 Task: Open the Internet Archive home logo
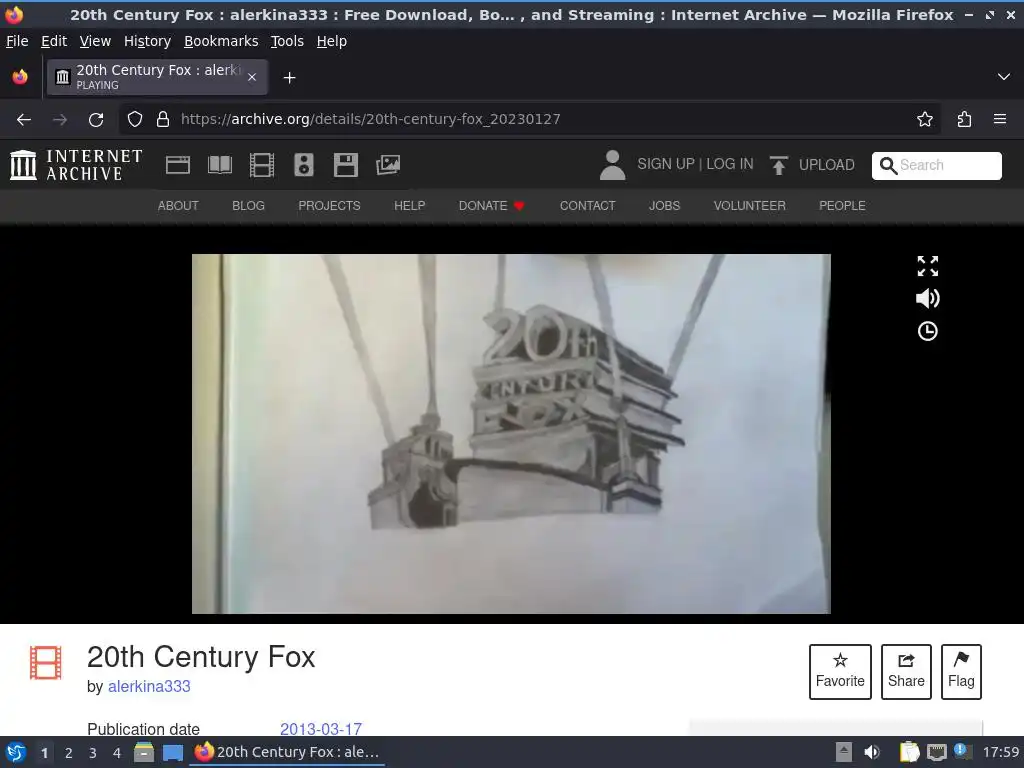(x=76, y=165)
